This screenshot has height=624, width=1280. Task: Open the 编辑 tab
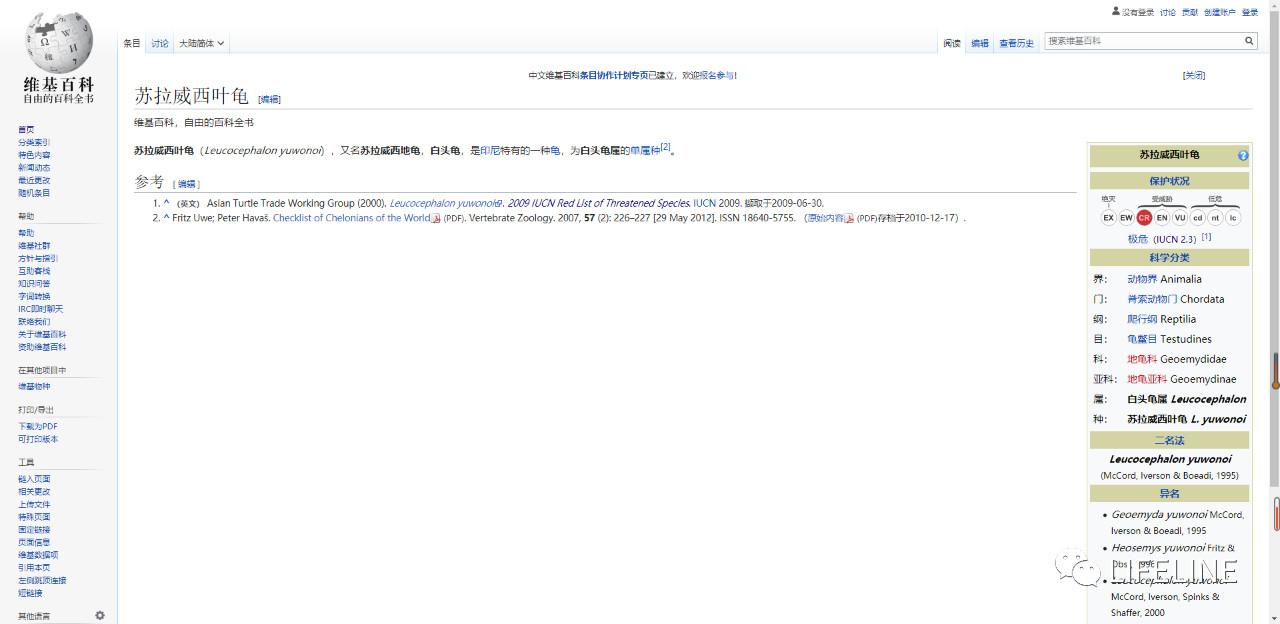(980, 43)
